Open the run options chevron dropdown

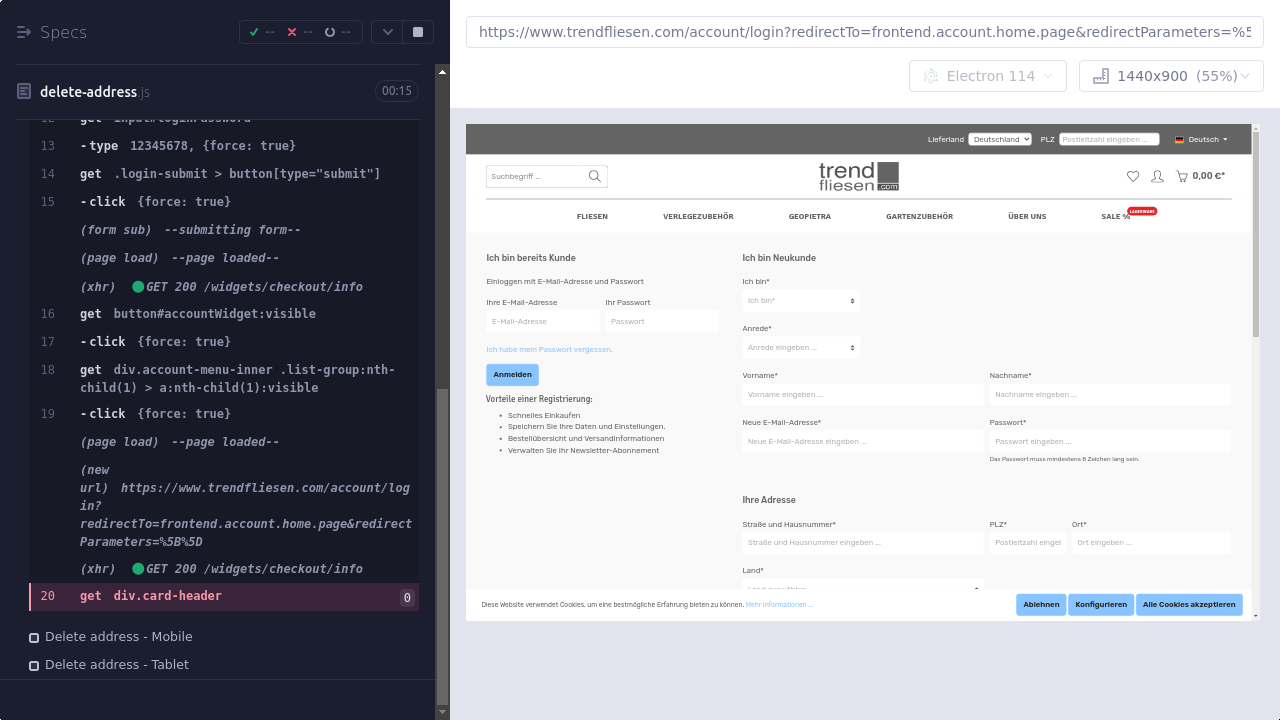coord(387,32)
